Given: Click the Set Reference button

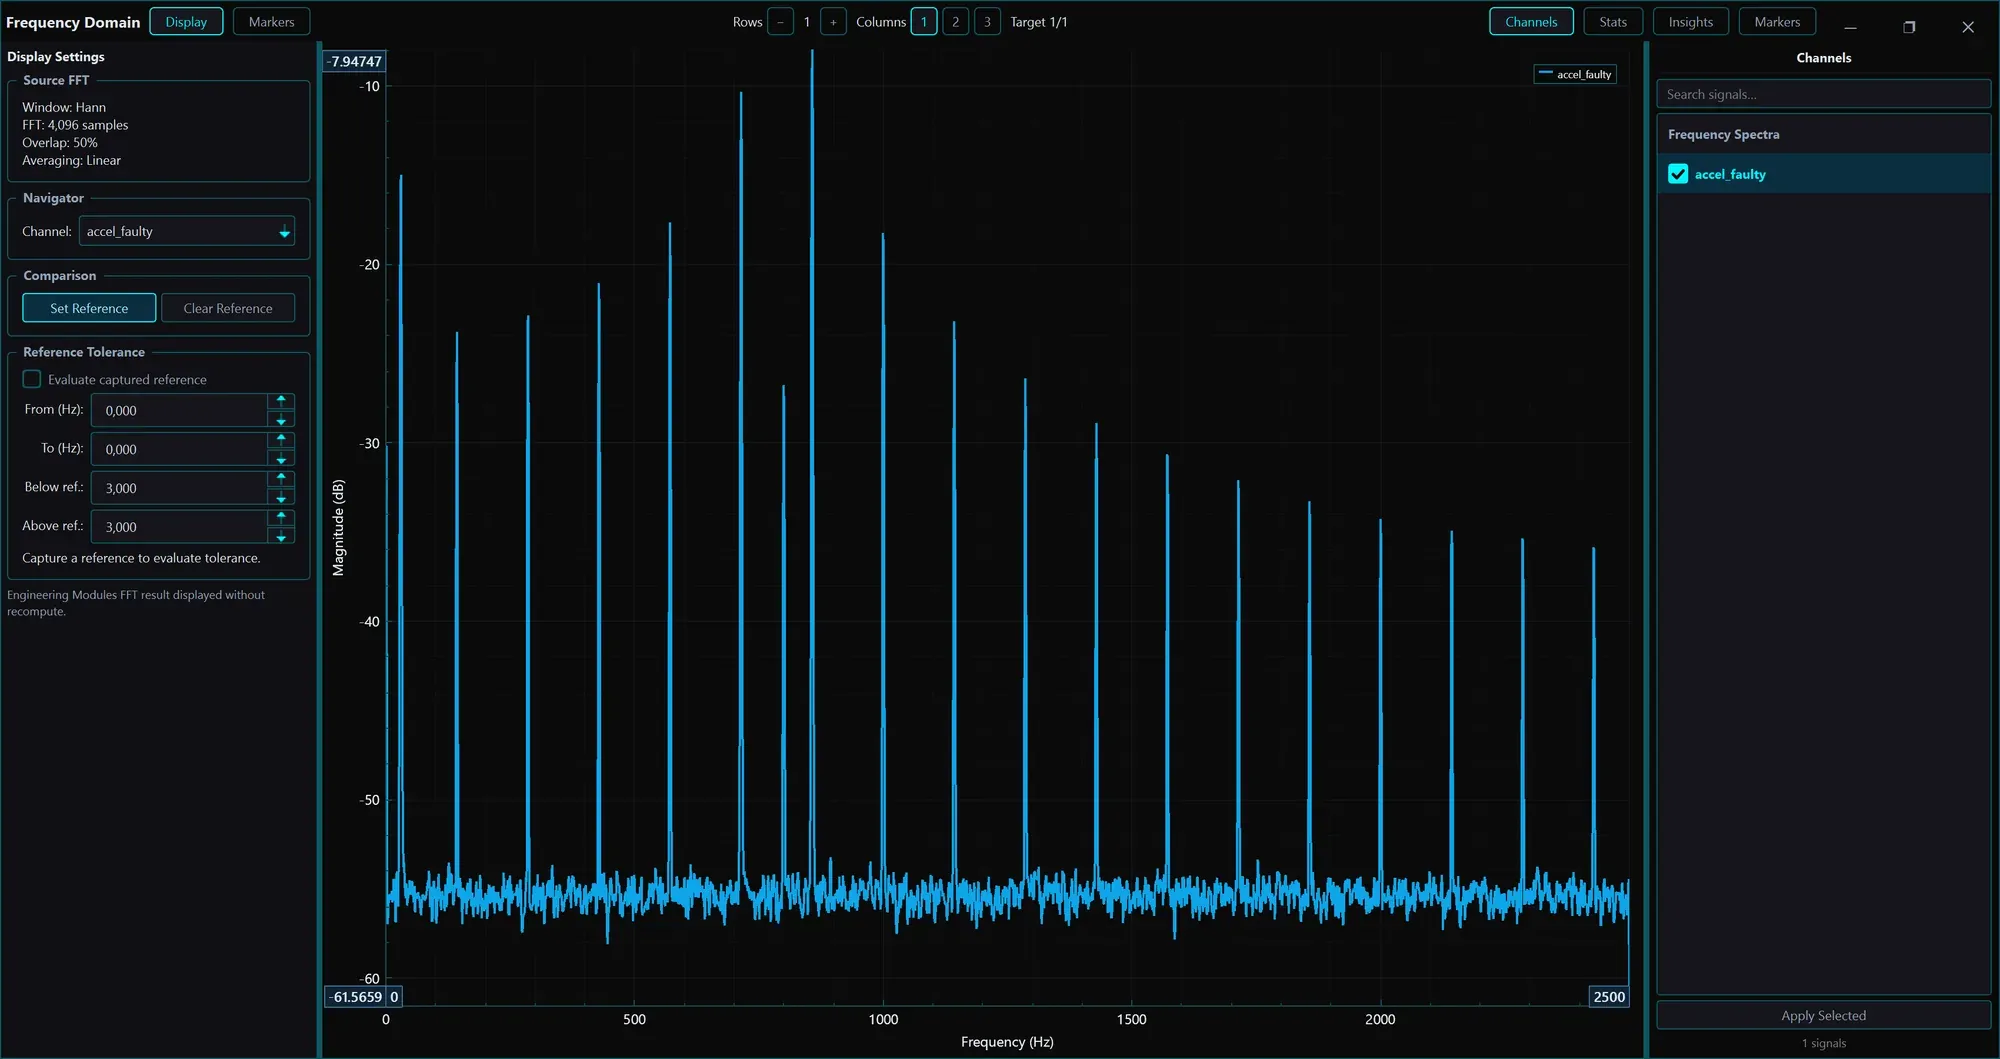Looking at the screenshot, I should pyautogui.click(x=89, y=308).
